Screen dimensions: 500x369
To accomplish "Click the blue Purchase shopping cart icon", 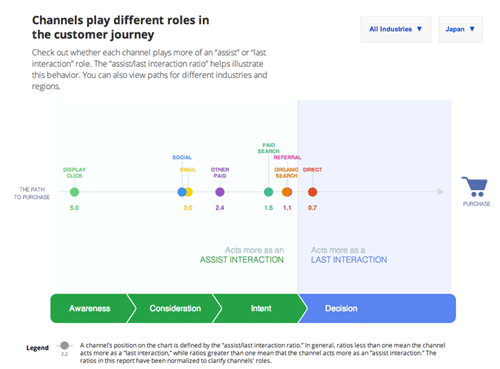I will [x=475, y=186].
